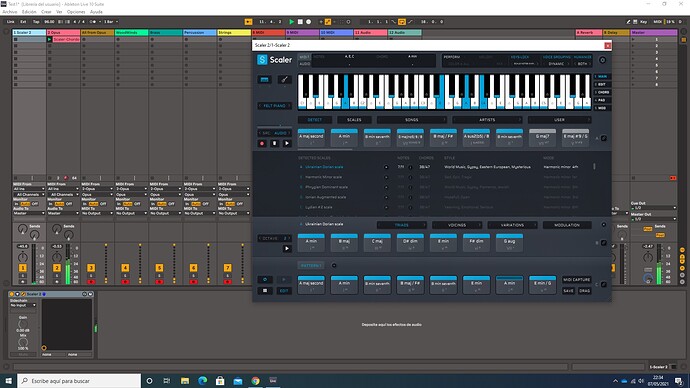
Task: Open Felt Piano instrument selector
Action: (x=275, y=106)
